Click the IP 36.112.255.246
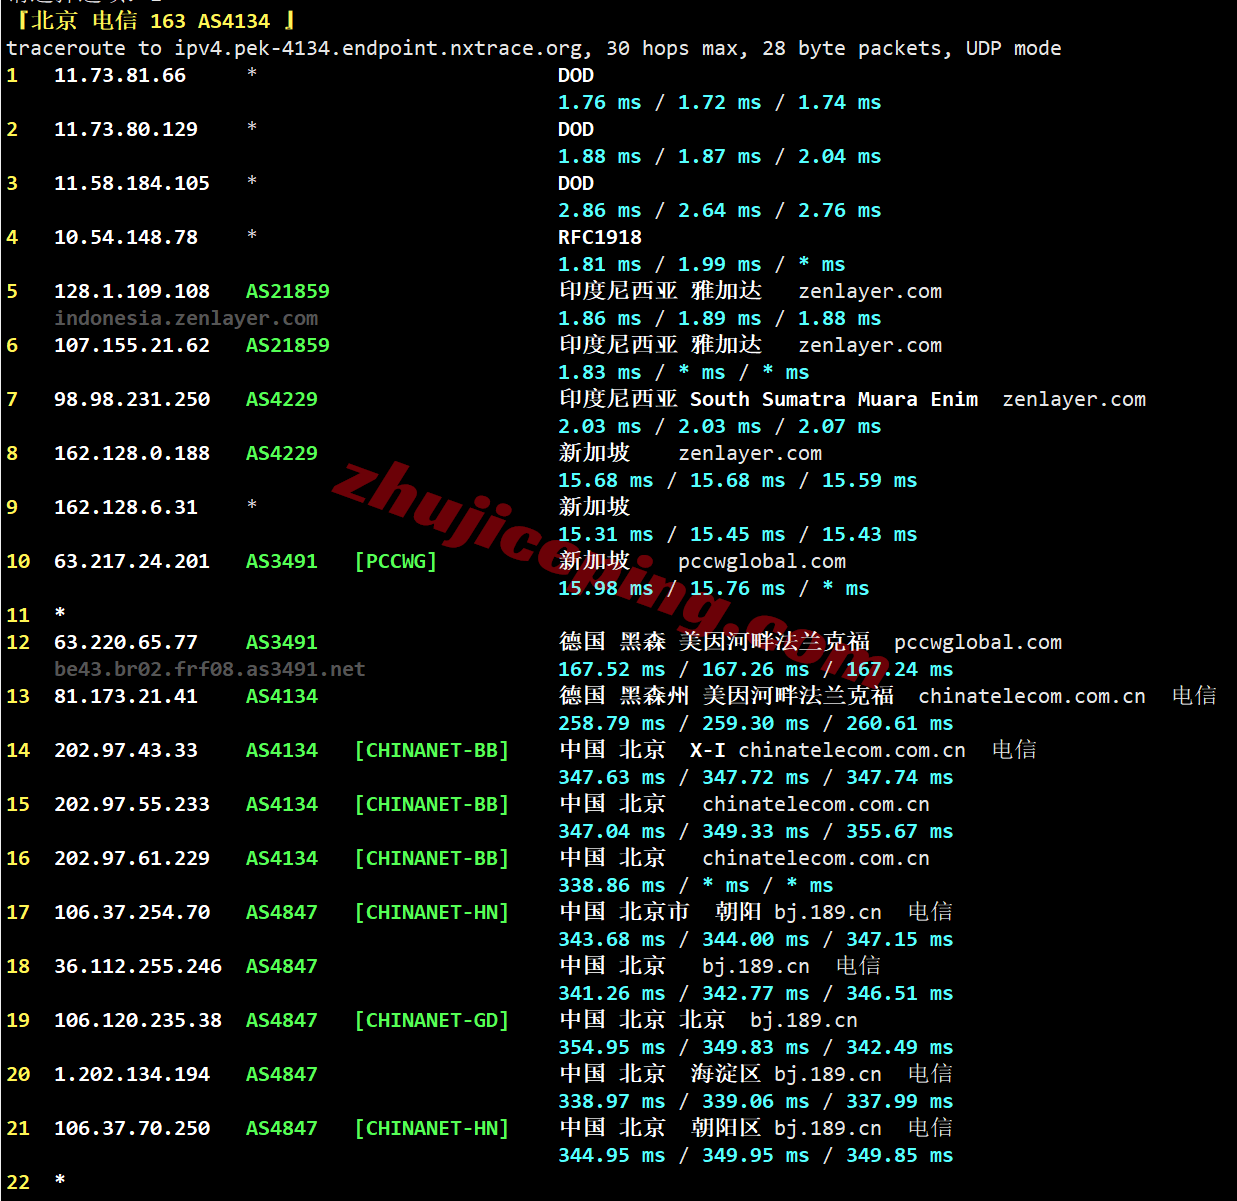This screenshot has width=1237, height=1201. click(138, 966)
